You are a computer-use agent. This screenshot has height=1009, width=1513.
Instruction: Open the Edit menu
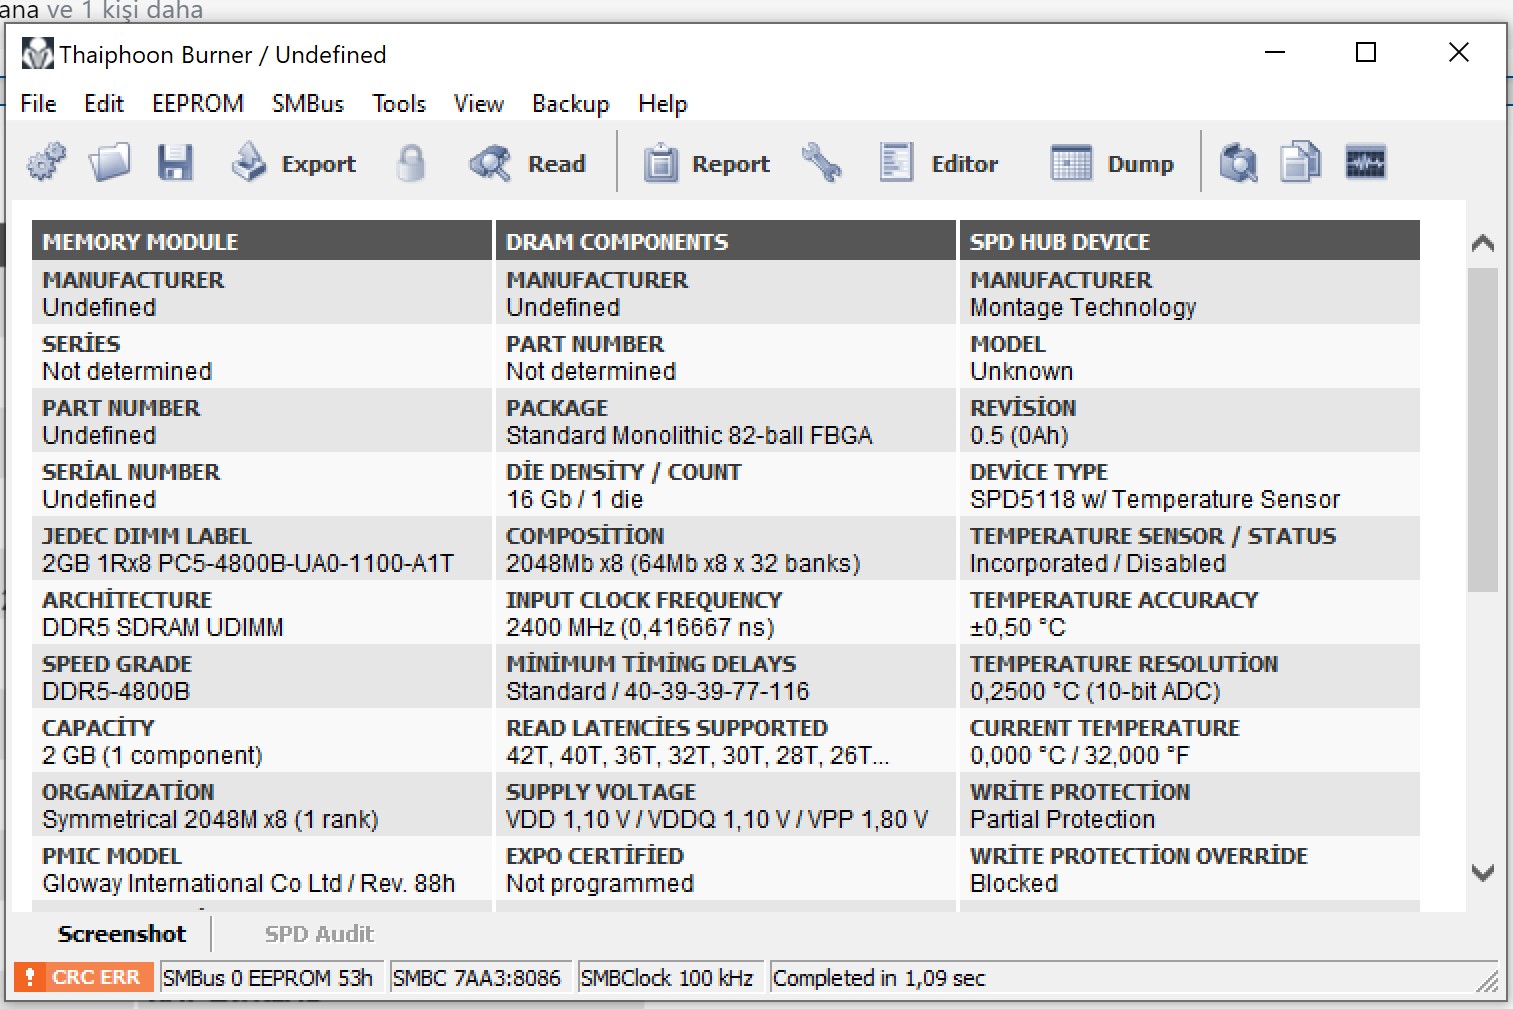pos(104,103)
